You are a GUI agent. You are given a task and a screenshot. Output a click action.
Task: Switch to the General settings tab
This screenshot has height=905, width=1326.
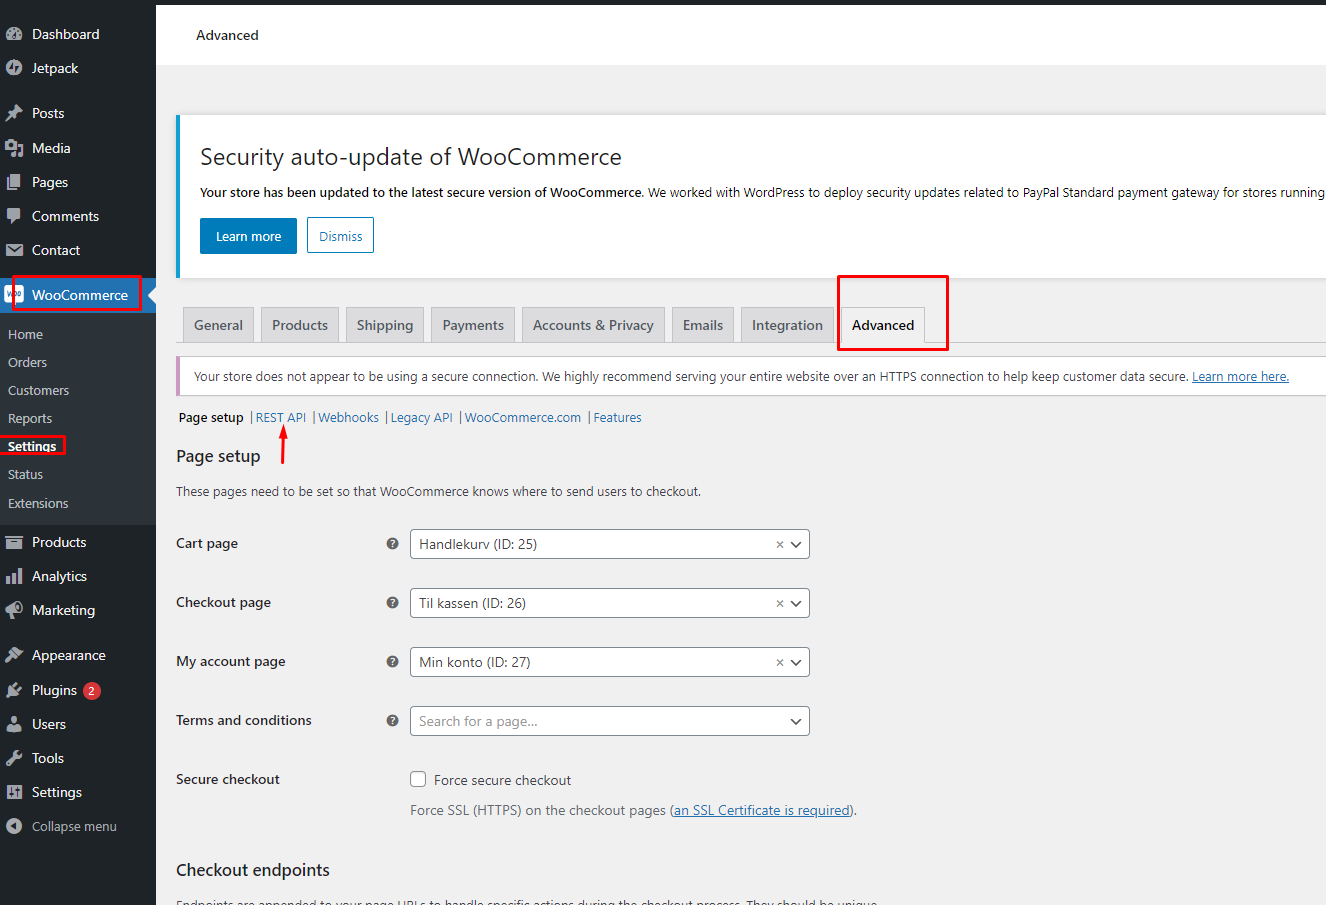pos(218,325)
